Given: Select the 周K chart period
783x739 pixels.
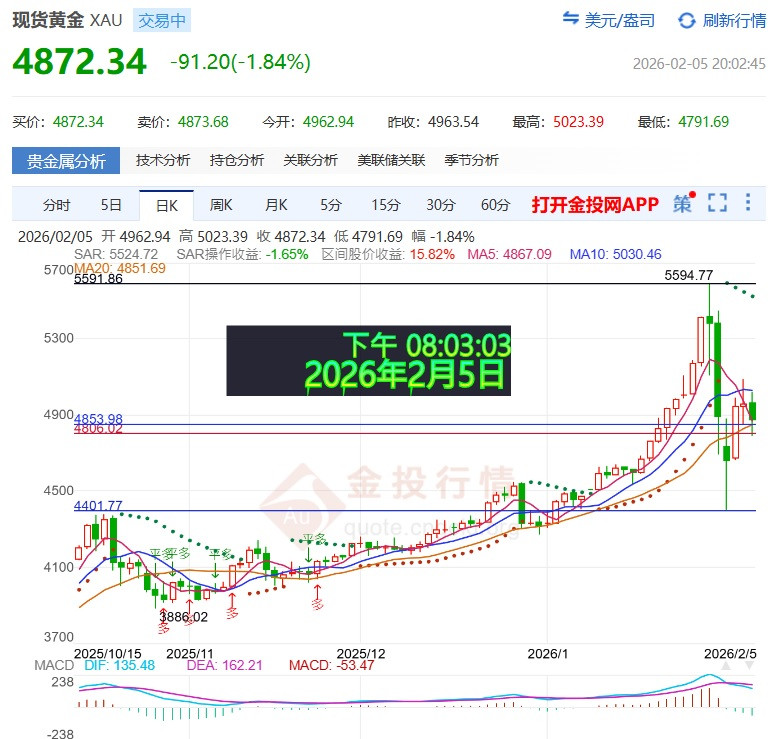Looking at the screenshot, I should [x=221, y=205].
